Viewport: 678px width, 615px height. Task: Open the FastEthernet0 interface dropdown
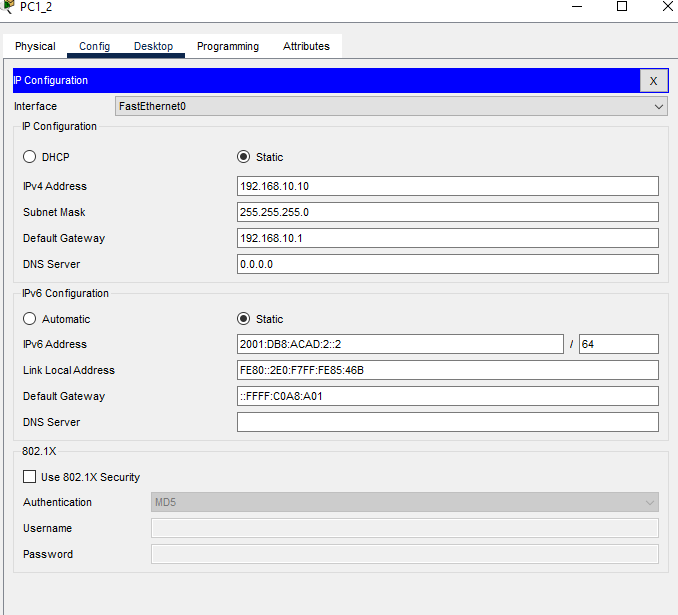click(391, 106)
